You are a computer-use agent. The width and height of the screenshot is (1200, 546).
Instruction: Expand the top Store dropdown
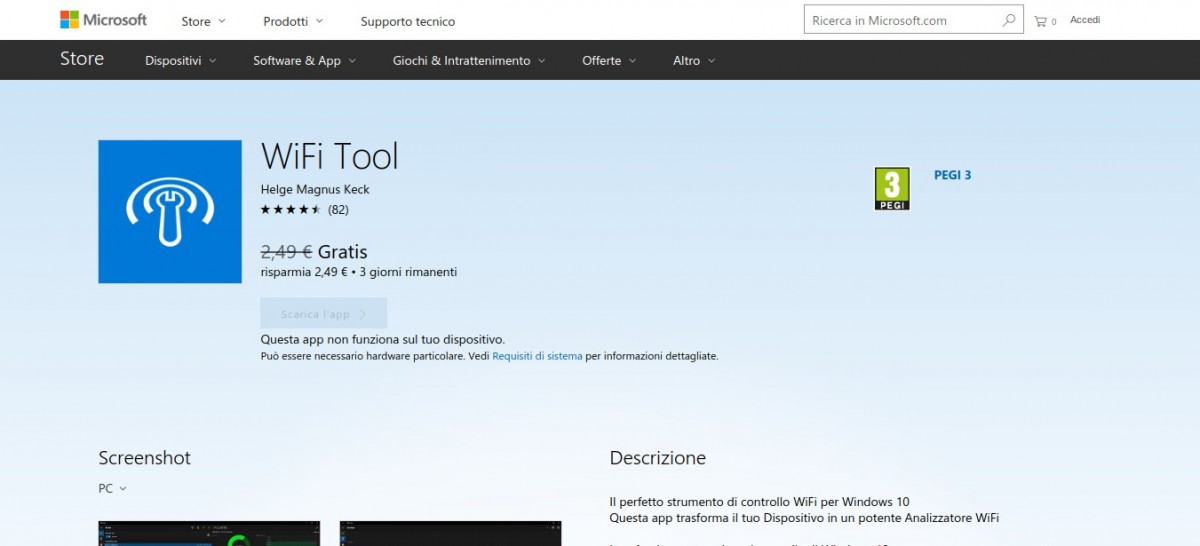(x=203, y=21)
